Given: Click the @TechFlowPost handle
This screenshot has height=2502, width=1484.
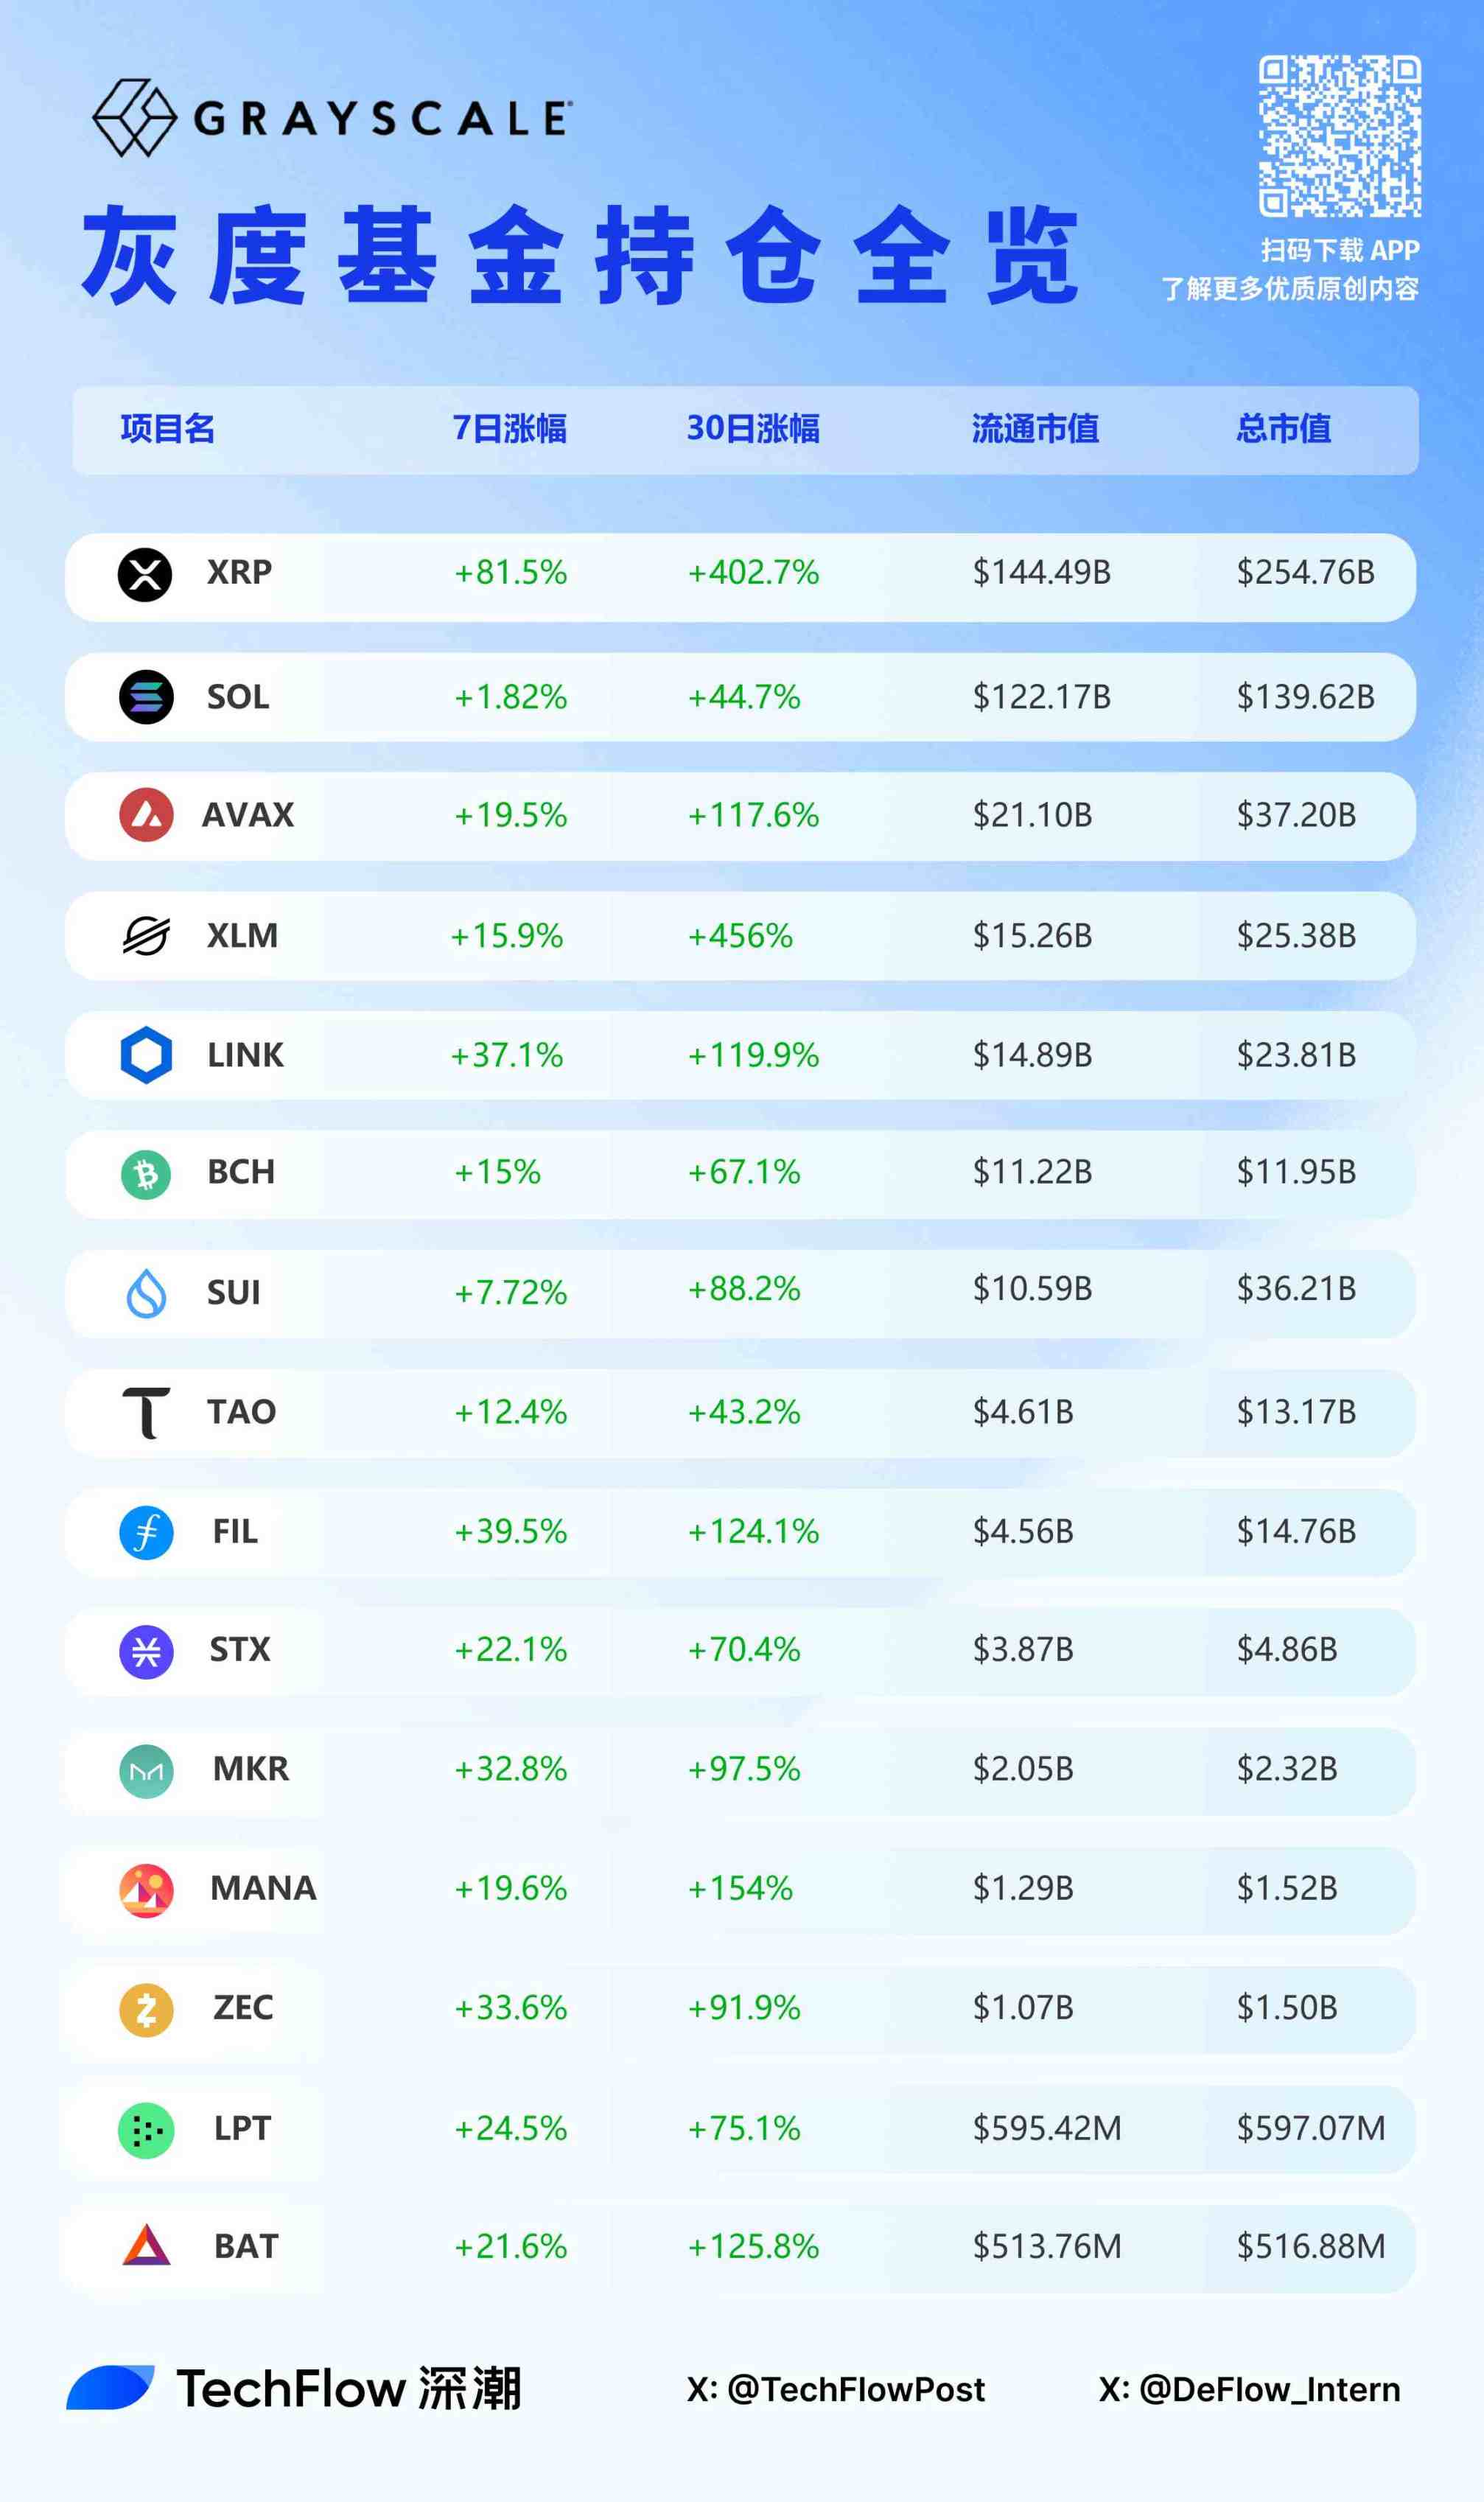Looking at the screenshot, I should pyautogui.click(x=835, y=2389).
